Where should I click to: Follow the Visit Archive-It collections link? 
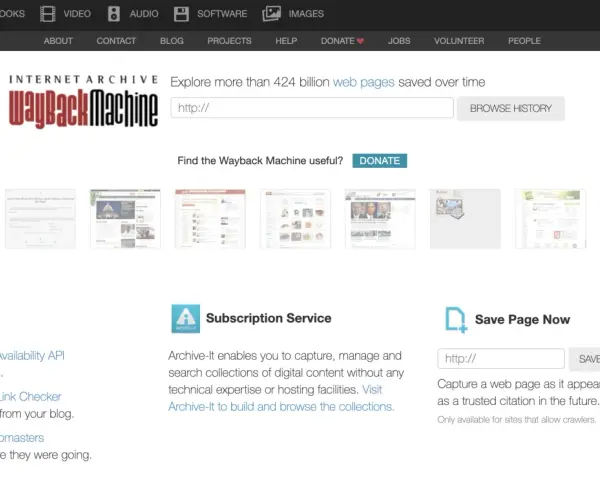[281, 407]
